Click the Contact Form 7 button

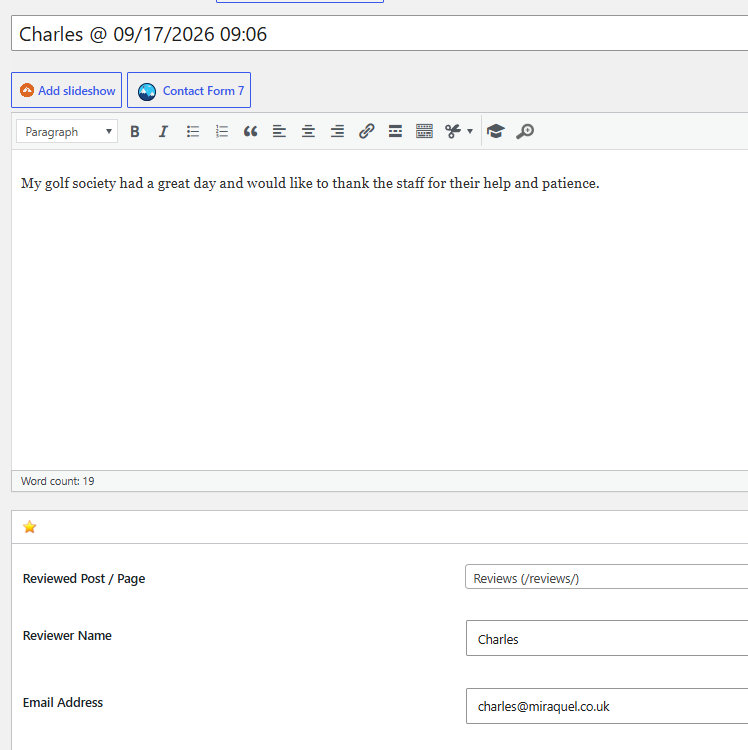189,90
